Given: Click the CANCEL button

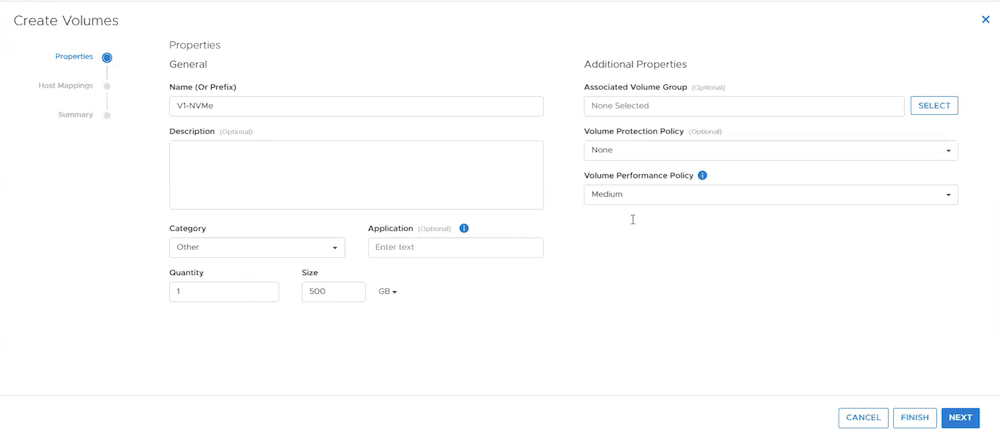Looking at the screenshot, I should point(863,418).
